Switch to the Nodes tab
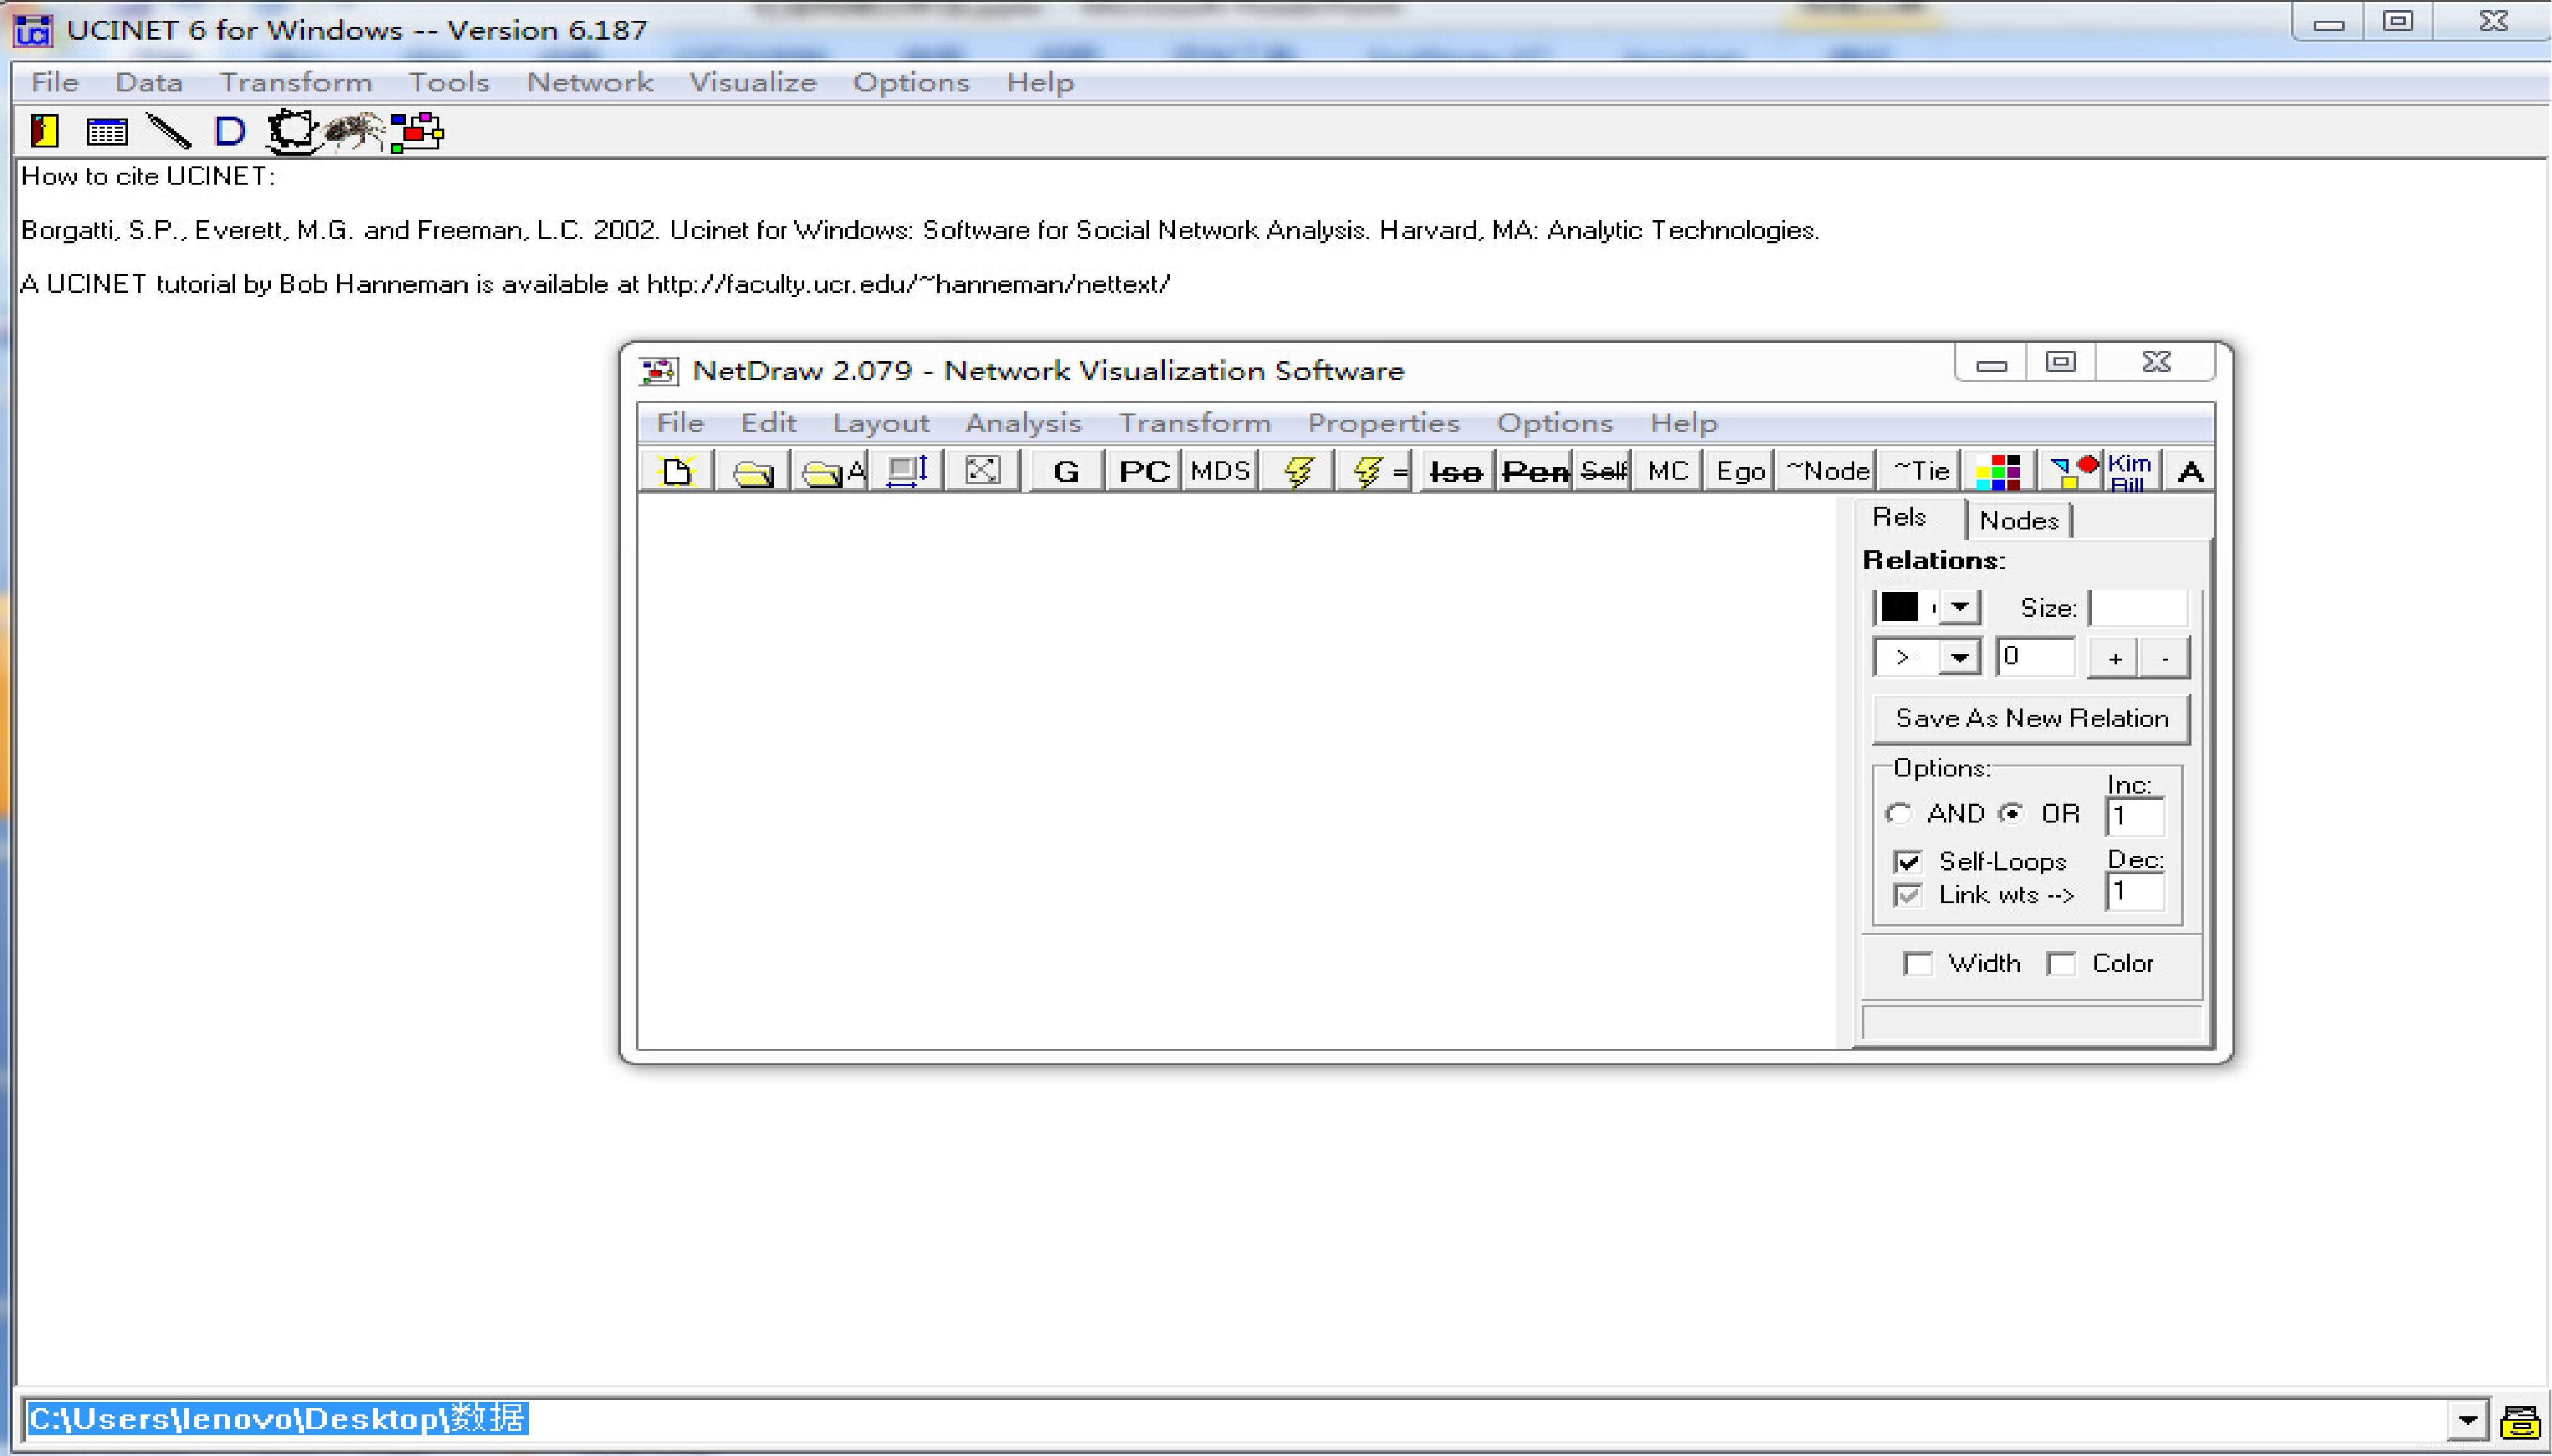The image size is (2552, 1456). [x=2018, y=520]
